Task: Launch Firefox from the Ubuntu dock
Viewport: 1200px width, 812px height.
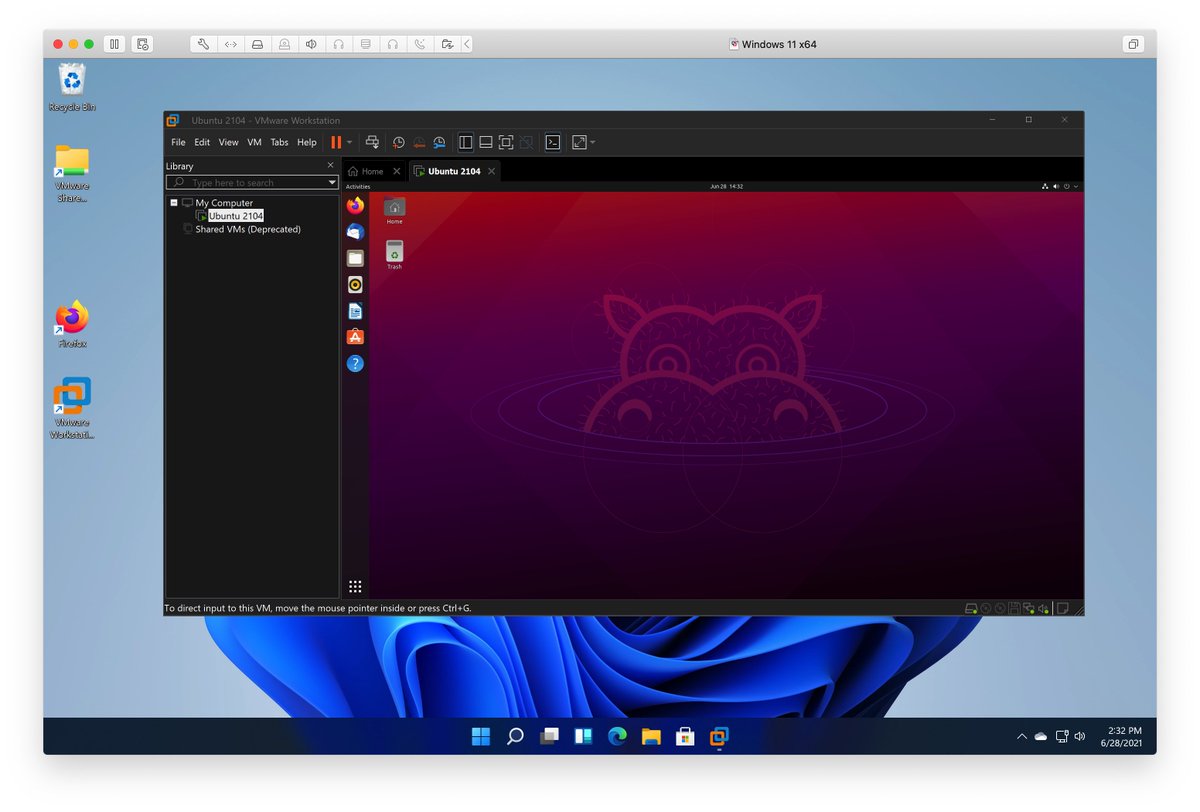Action: (355, 206)
